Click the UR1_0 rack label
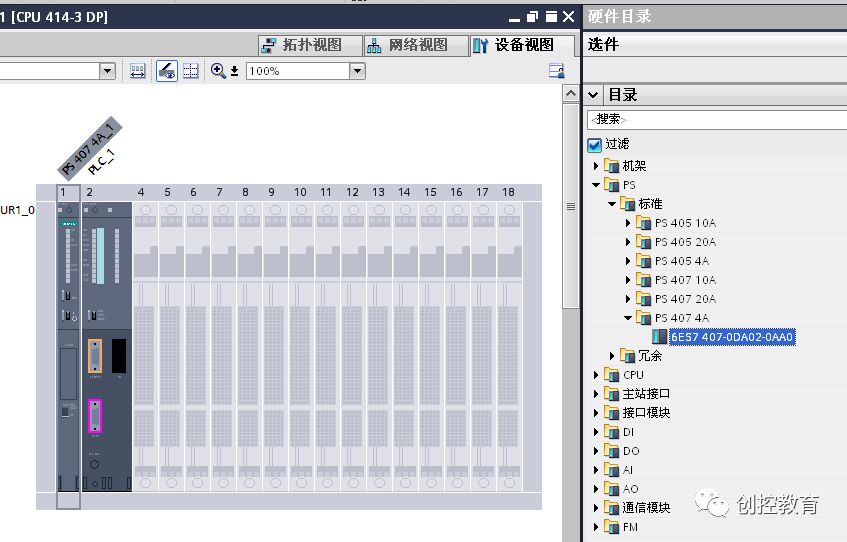This screenshot has width=847, height=542. click(17, 210)
